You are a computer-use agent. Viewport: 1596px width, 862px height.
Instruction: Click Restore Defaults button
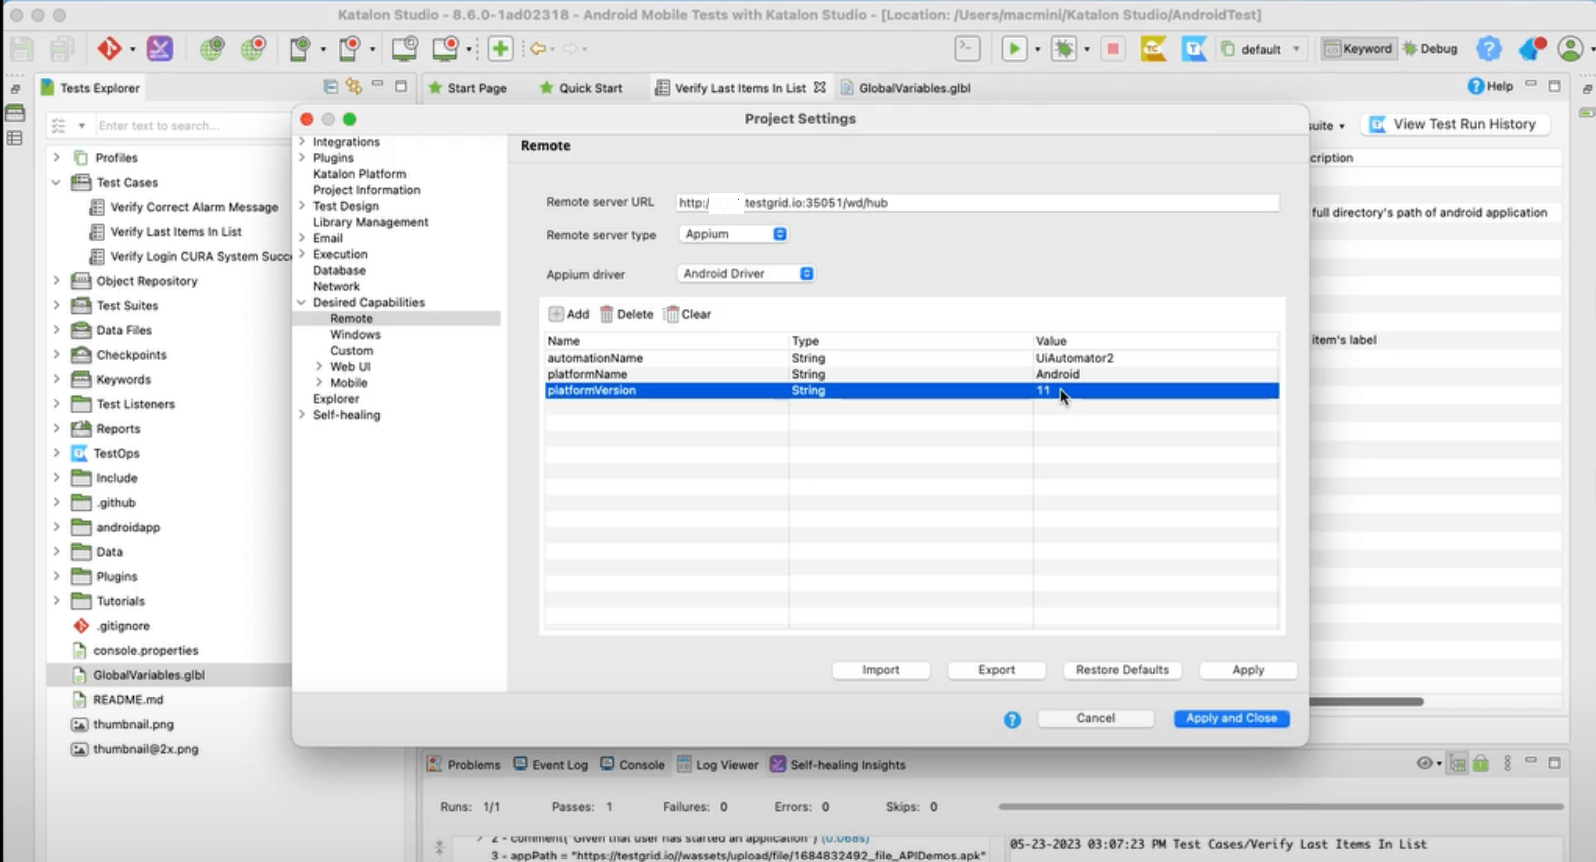point(1122,670)
